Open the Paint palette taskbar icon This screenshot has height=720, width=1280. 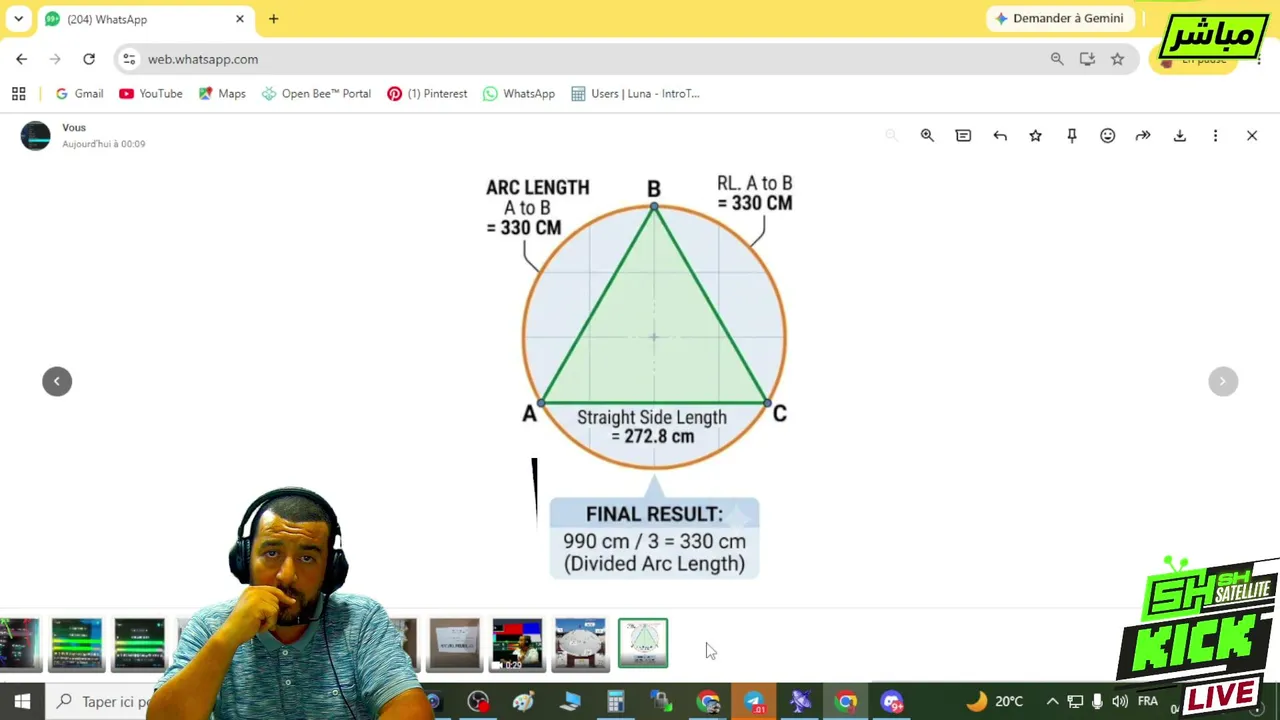pos(523,702)
